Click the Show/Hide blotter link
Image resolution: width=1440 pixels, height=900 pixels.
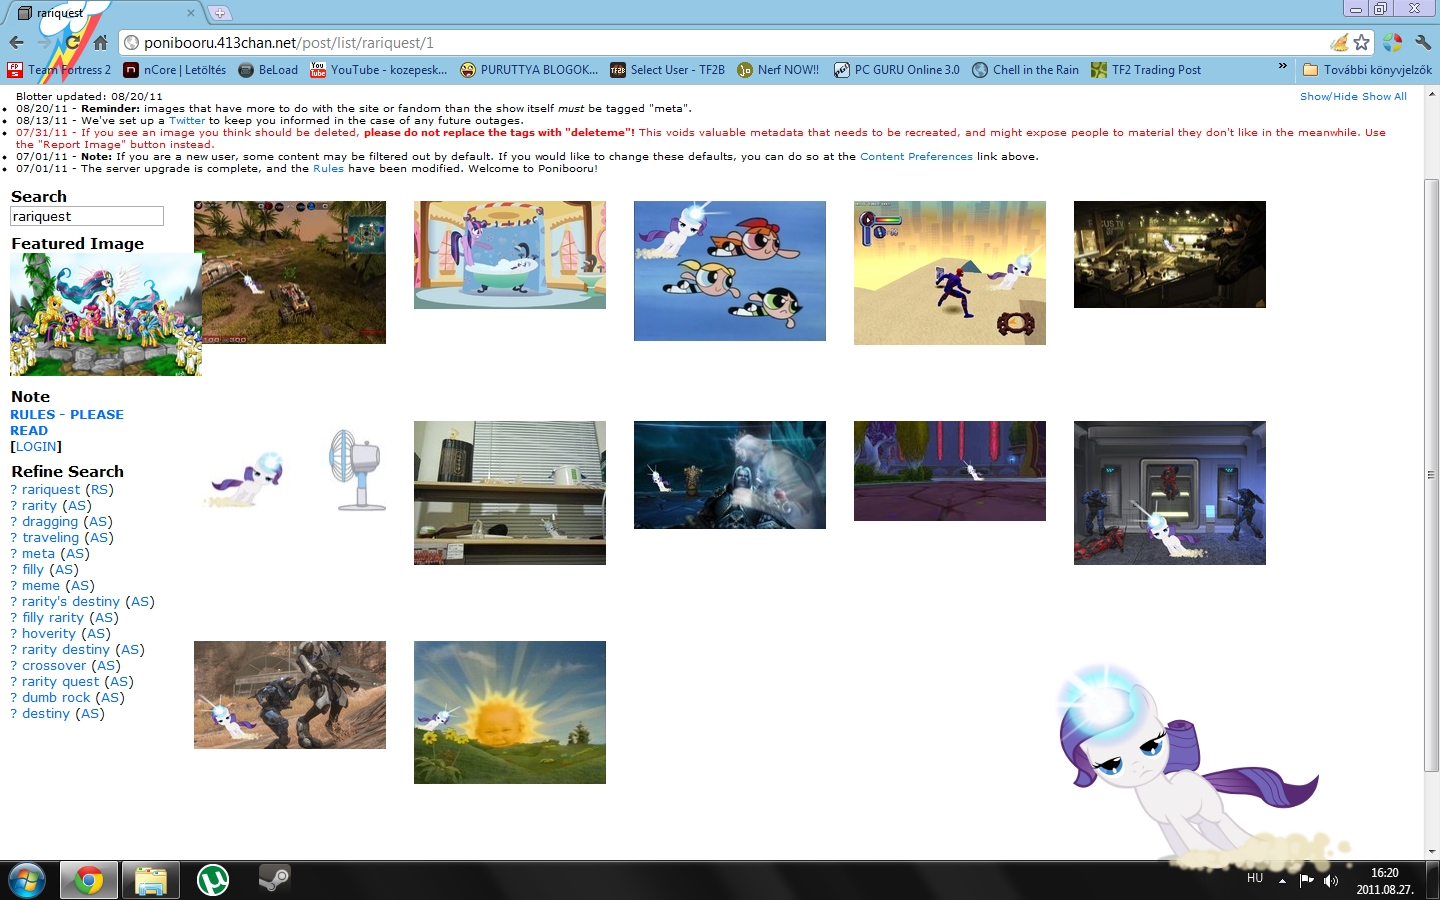coord(1329,96)
